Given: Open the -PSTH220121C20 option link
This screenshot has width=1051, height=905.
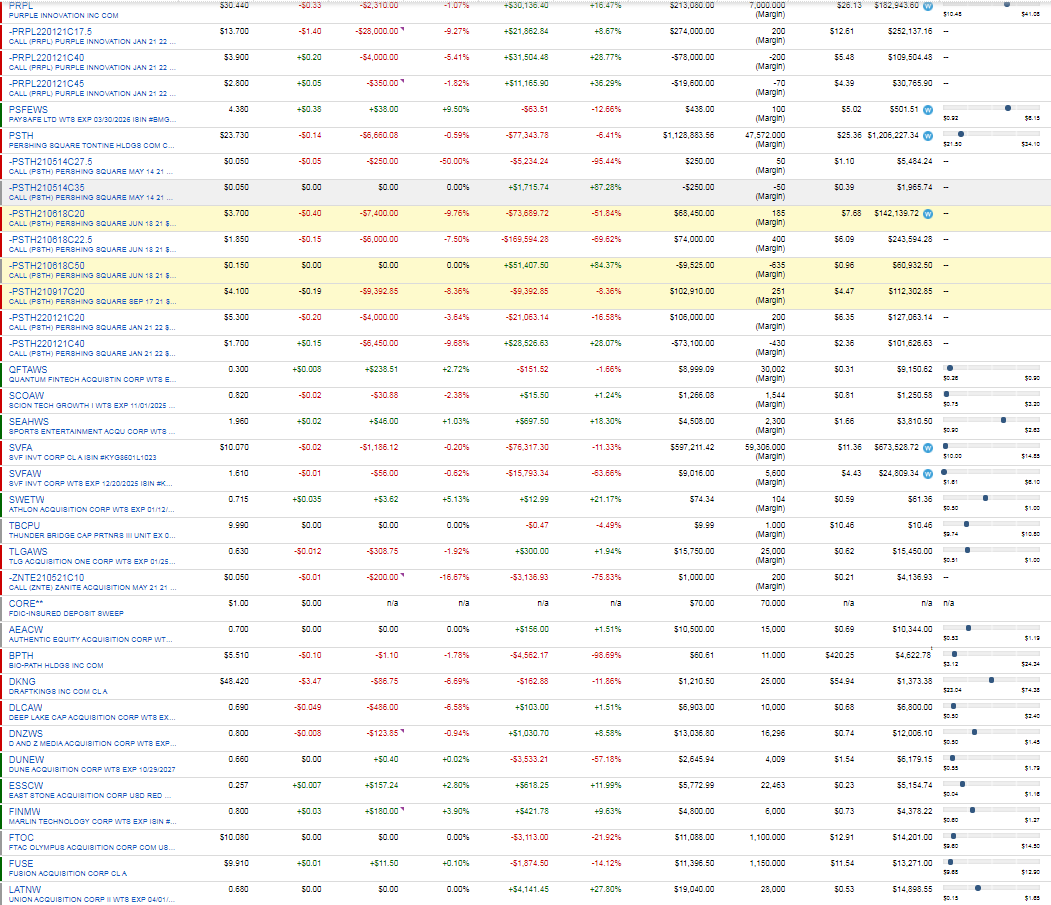Looking at the screenshot, I should (x=46, y=318).
